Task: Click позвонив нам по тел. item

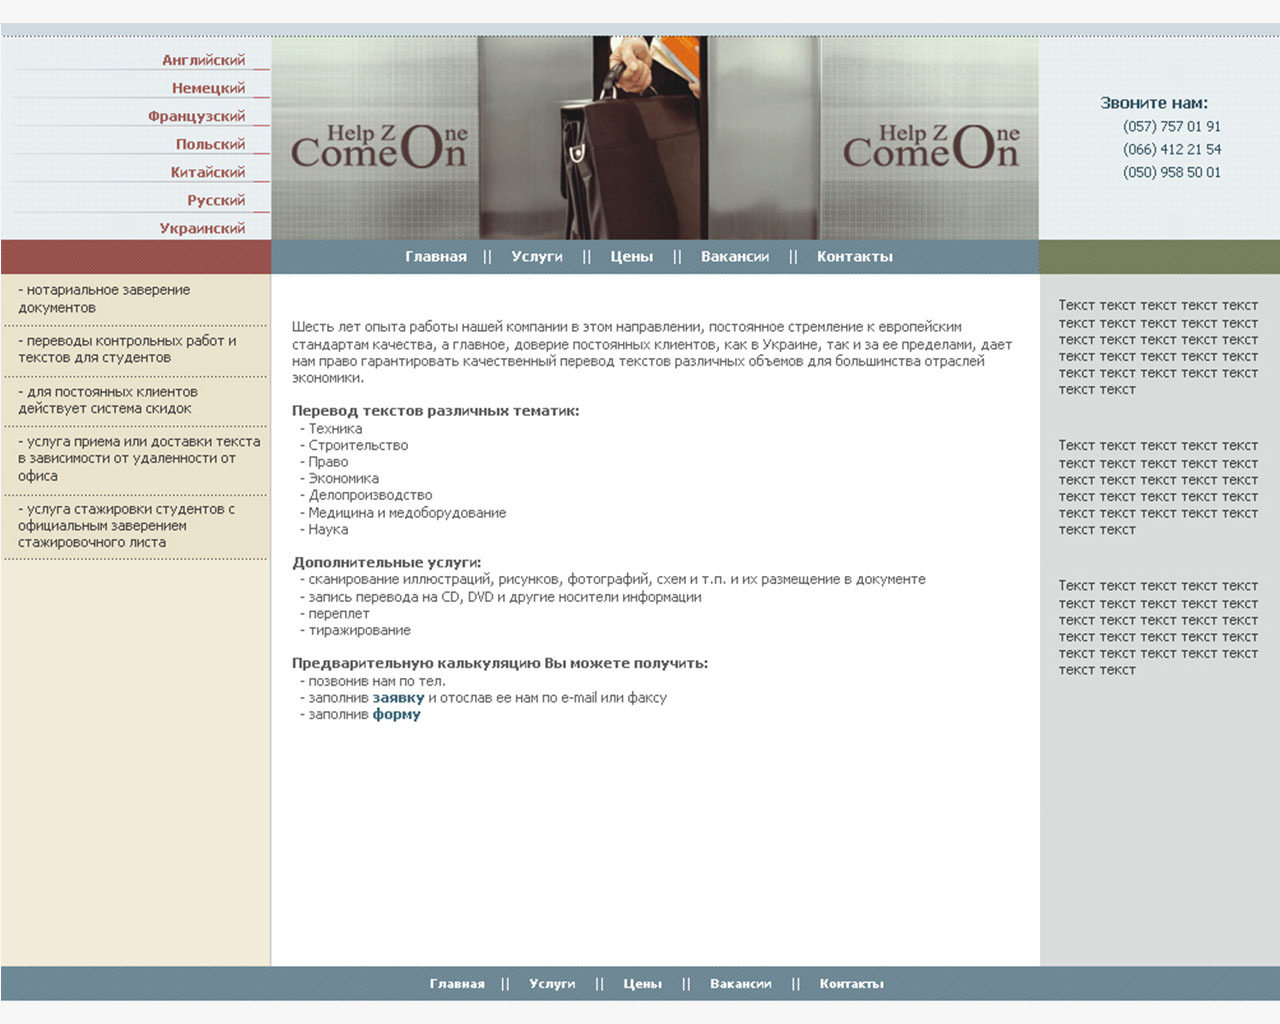Action: [x=372, y=682]
